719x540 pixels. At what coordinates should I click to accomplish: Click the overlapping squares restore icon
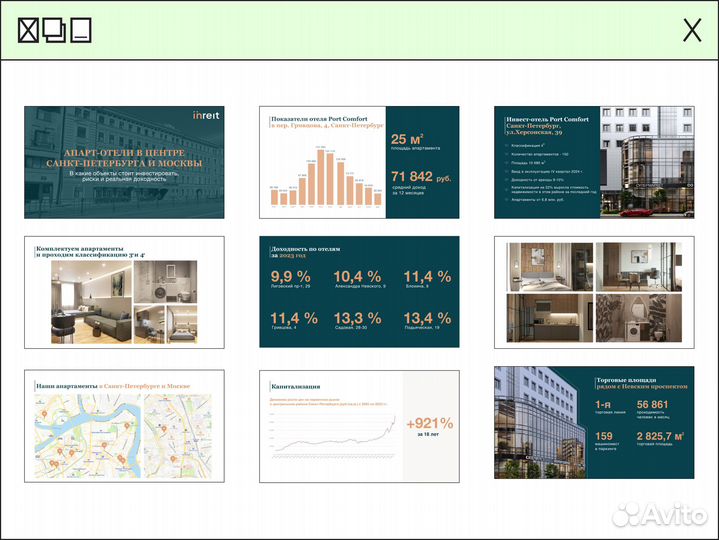[x=54, y=31]
